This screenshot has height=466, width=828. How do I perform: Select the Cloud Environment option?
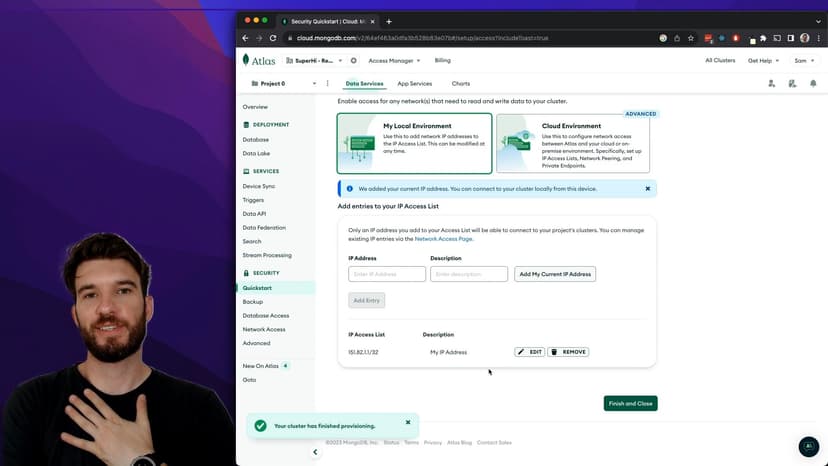point(572,143)
